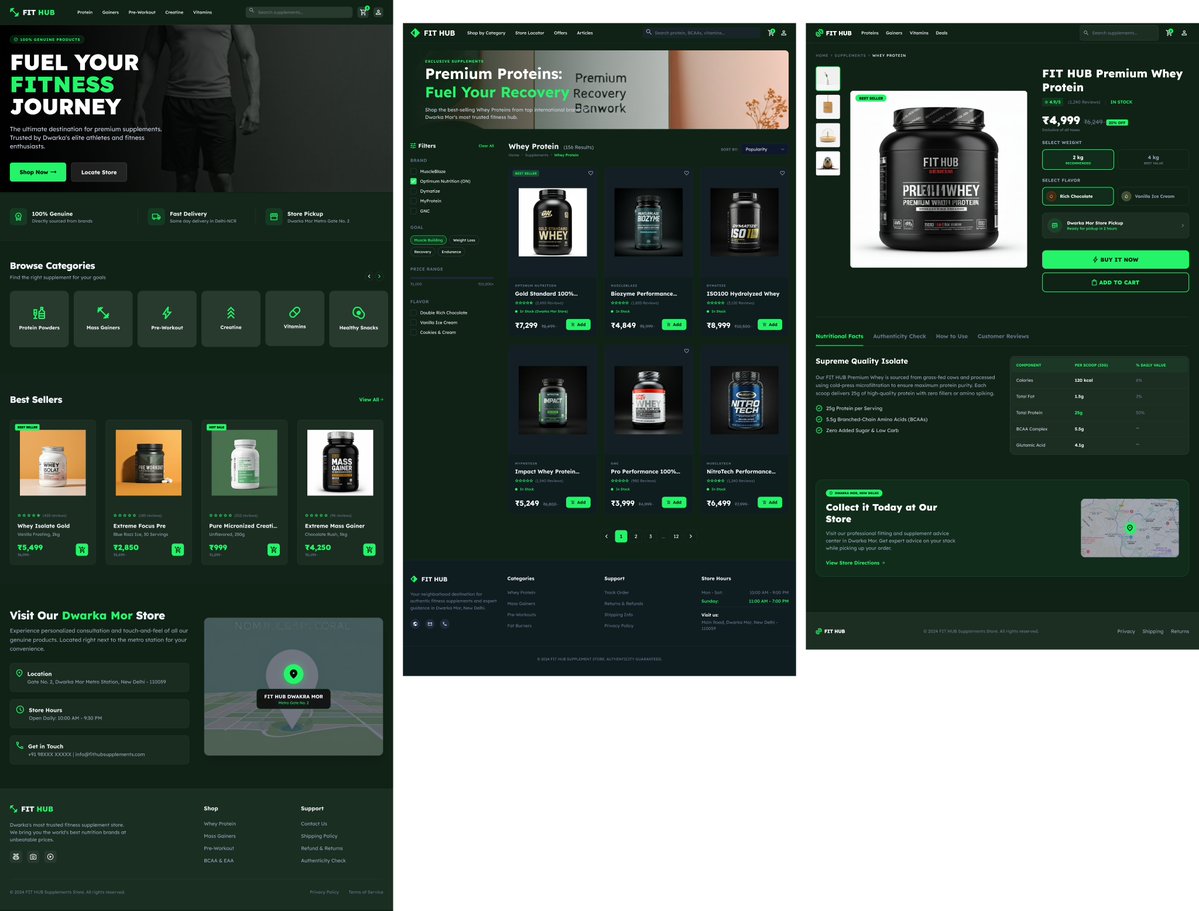Check the Dymatize brand filter
This screenshot has width=1199, height=911.
coord(414,191)
